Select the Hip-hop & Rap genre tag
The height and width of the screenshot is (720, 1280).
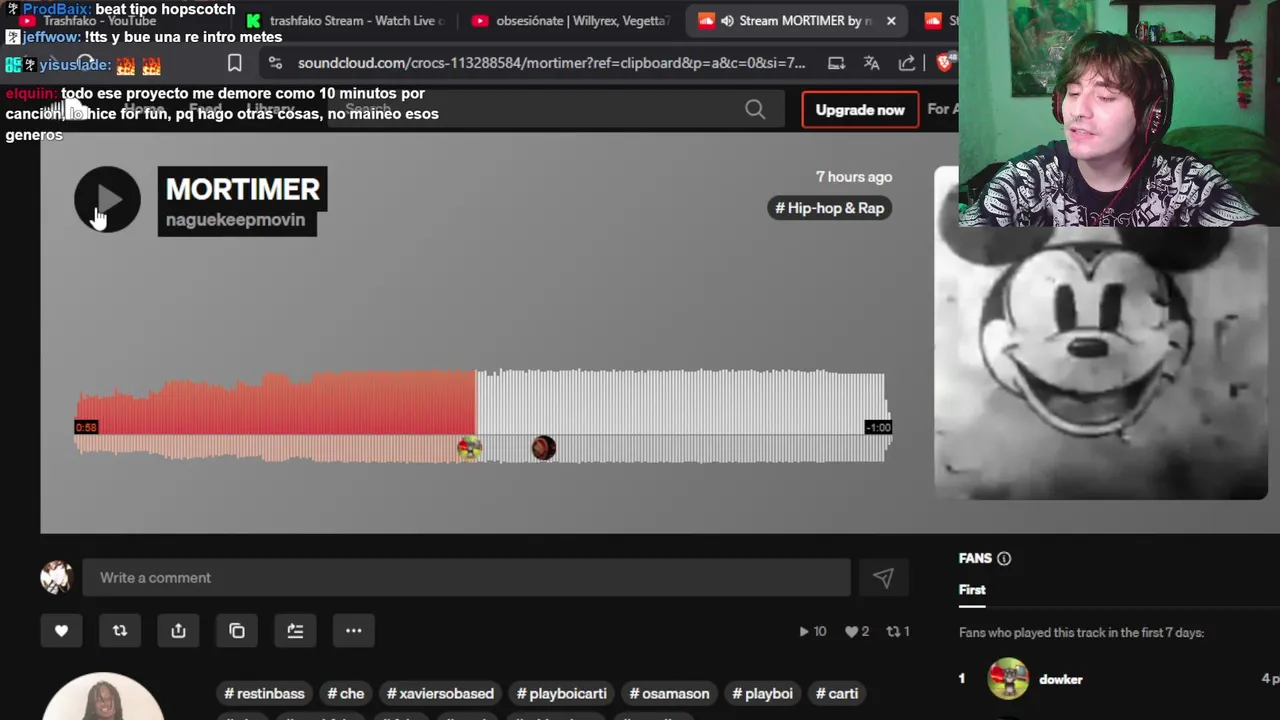[x=830, y=208]
